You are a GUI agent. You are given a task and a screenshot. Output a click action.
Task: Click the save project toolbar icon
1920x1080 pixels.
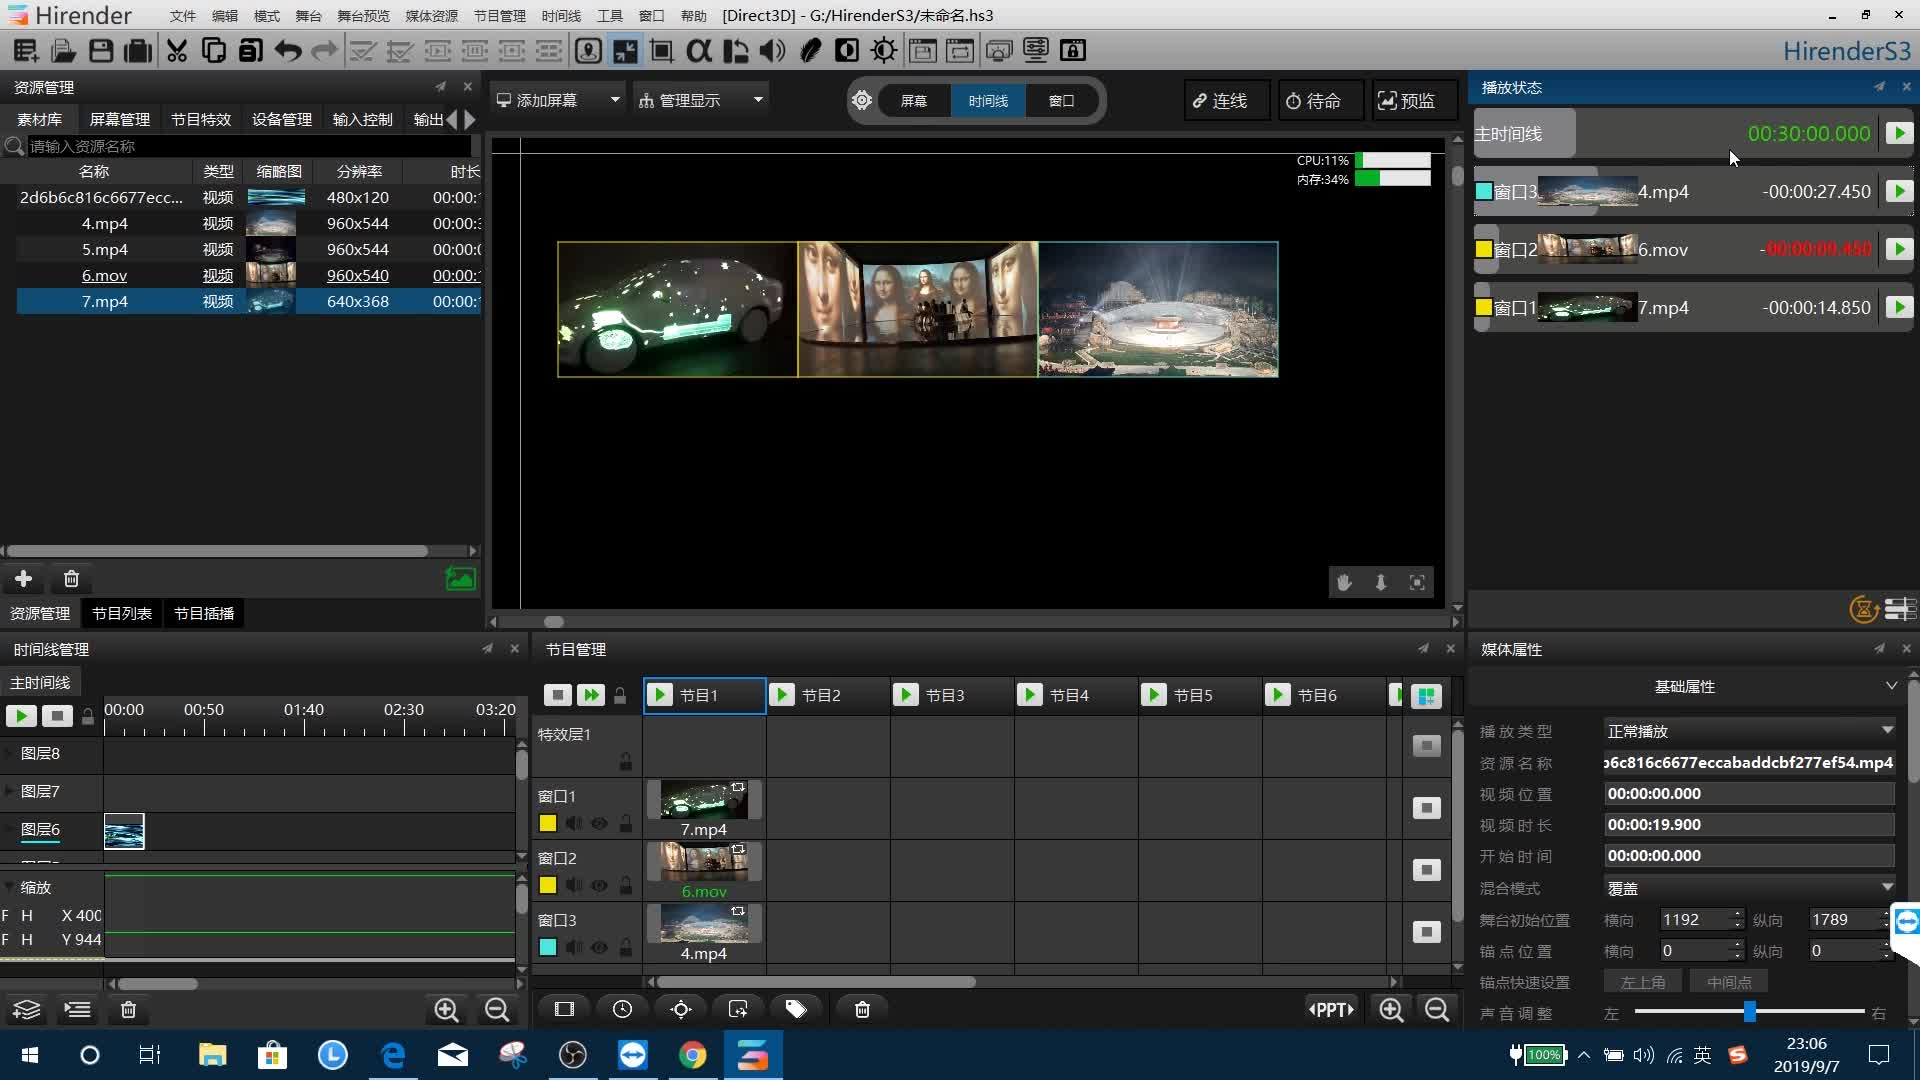pyautogui.click(x=100, y=50)
